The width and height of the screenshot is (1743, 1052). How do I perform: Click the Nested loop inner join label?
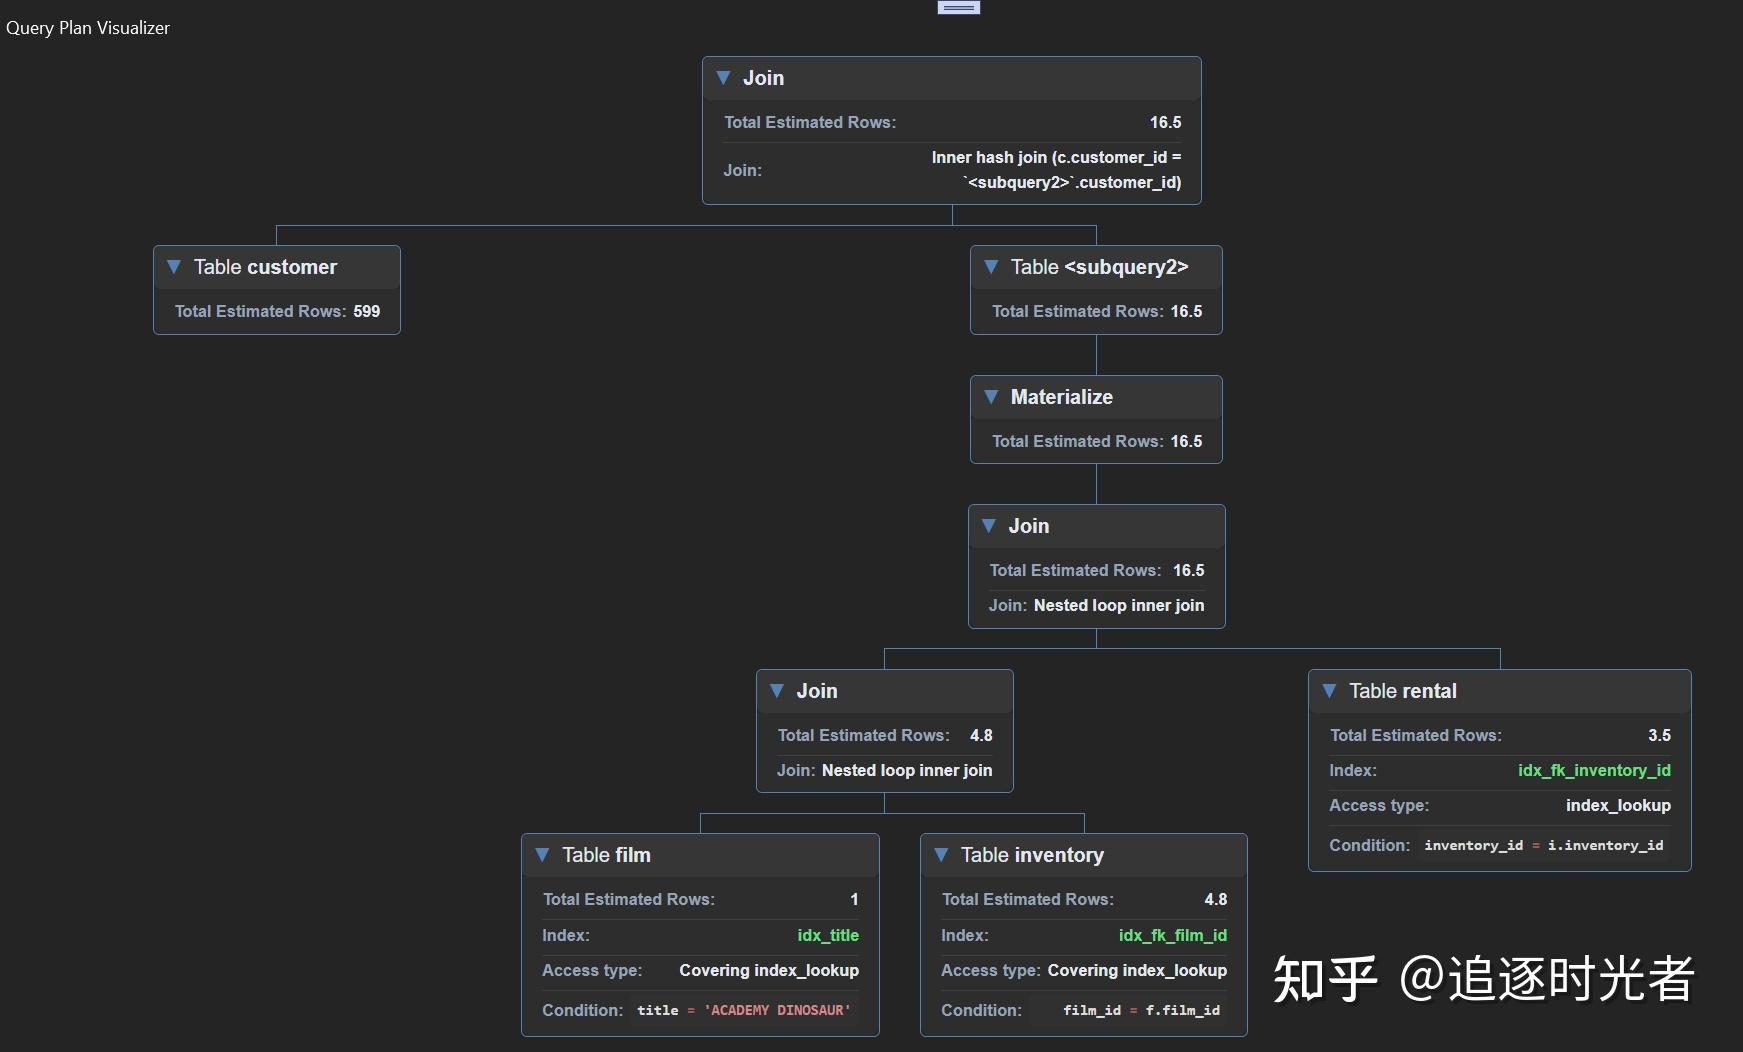click(x=1119, y=605)
